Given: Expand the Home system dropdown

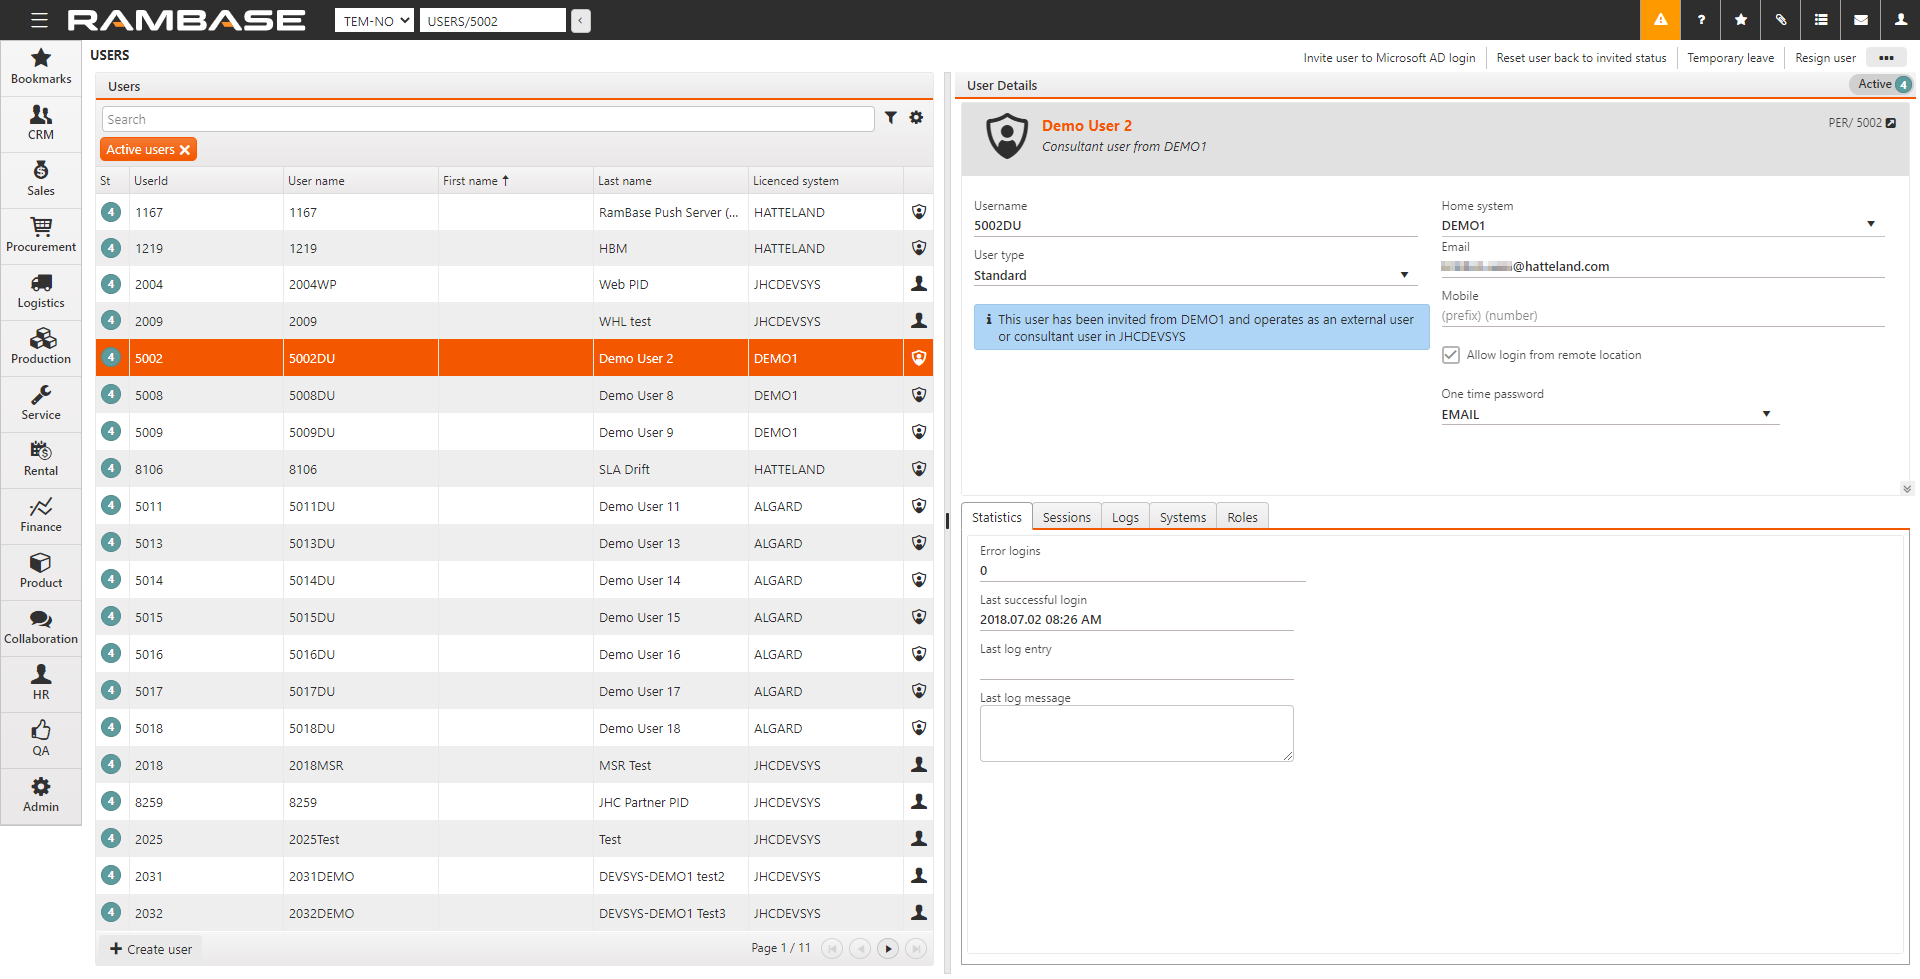Looking at the screenshot, I should tap(1870, 225).
